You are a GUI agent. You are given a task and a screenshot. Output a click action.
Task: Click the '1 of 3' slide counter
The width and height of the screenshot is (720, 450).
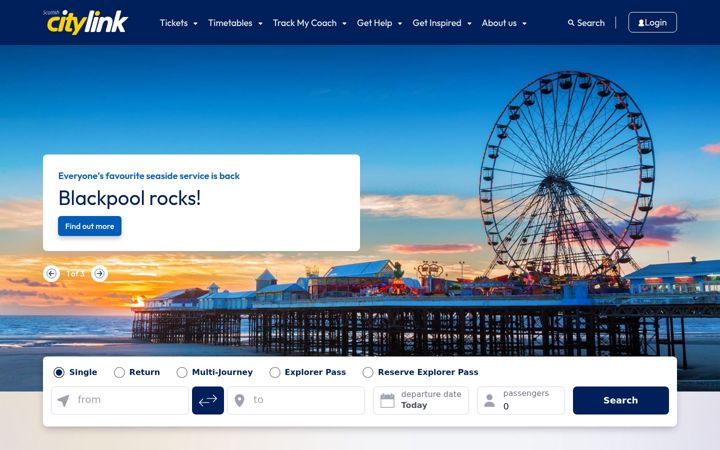[75, 274]
